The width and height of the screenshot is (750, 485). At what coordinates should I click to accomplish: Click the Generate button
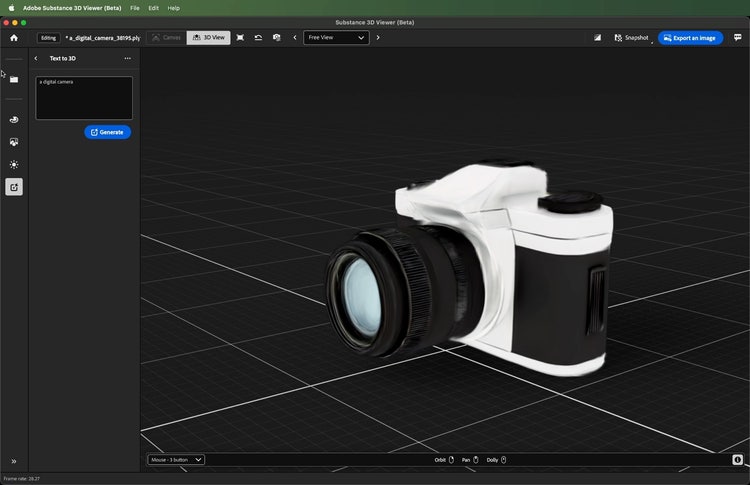click(x=108, y=132)
